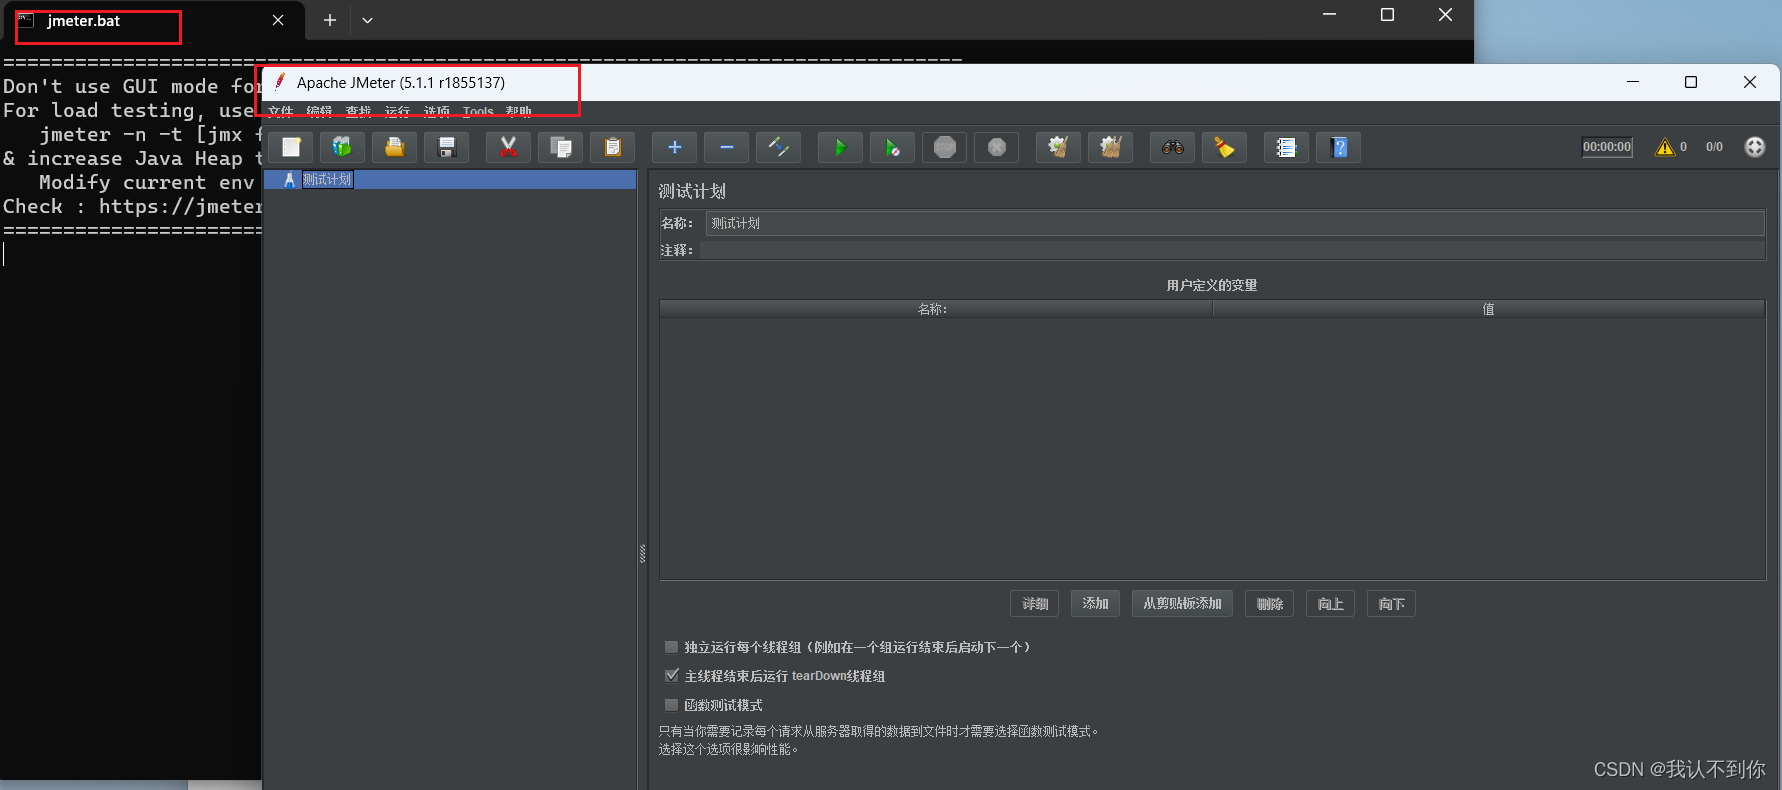The image size is (1782, 790).
Task: Click Start no pauses icon
Action: (x=892, y=148)
